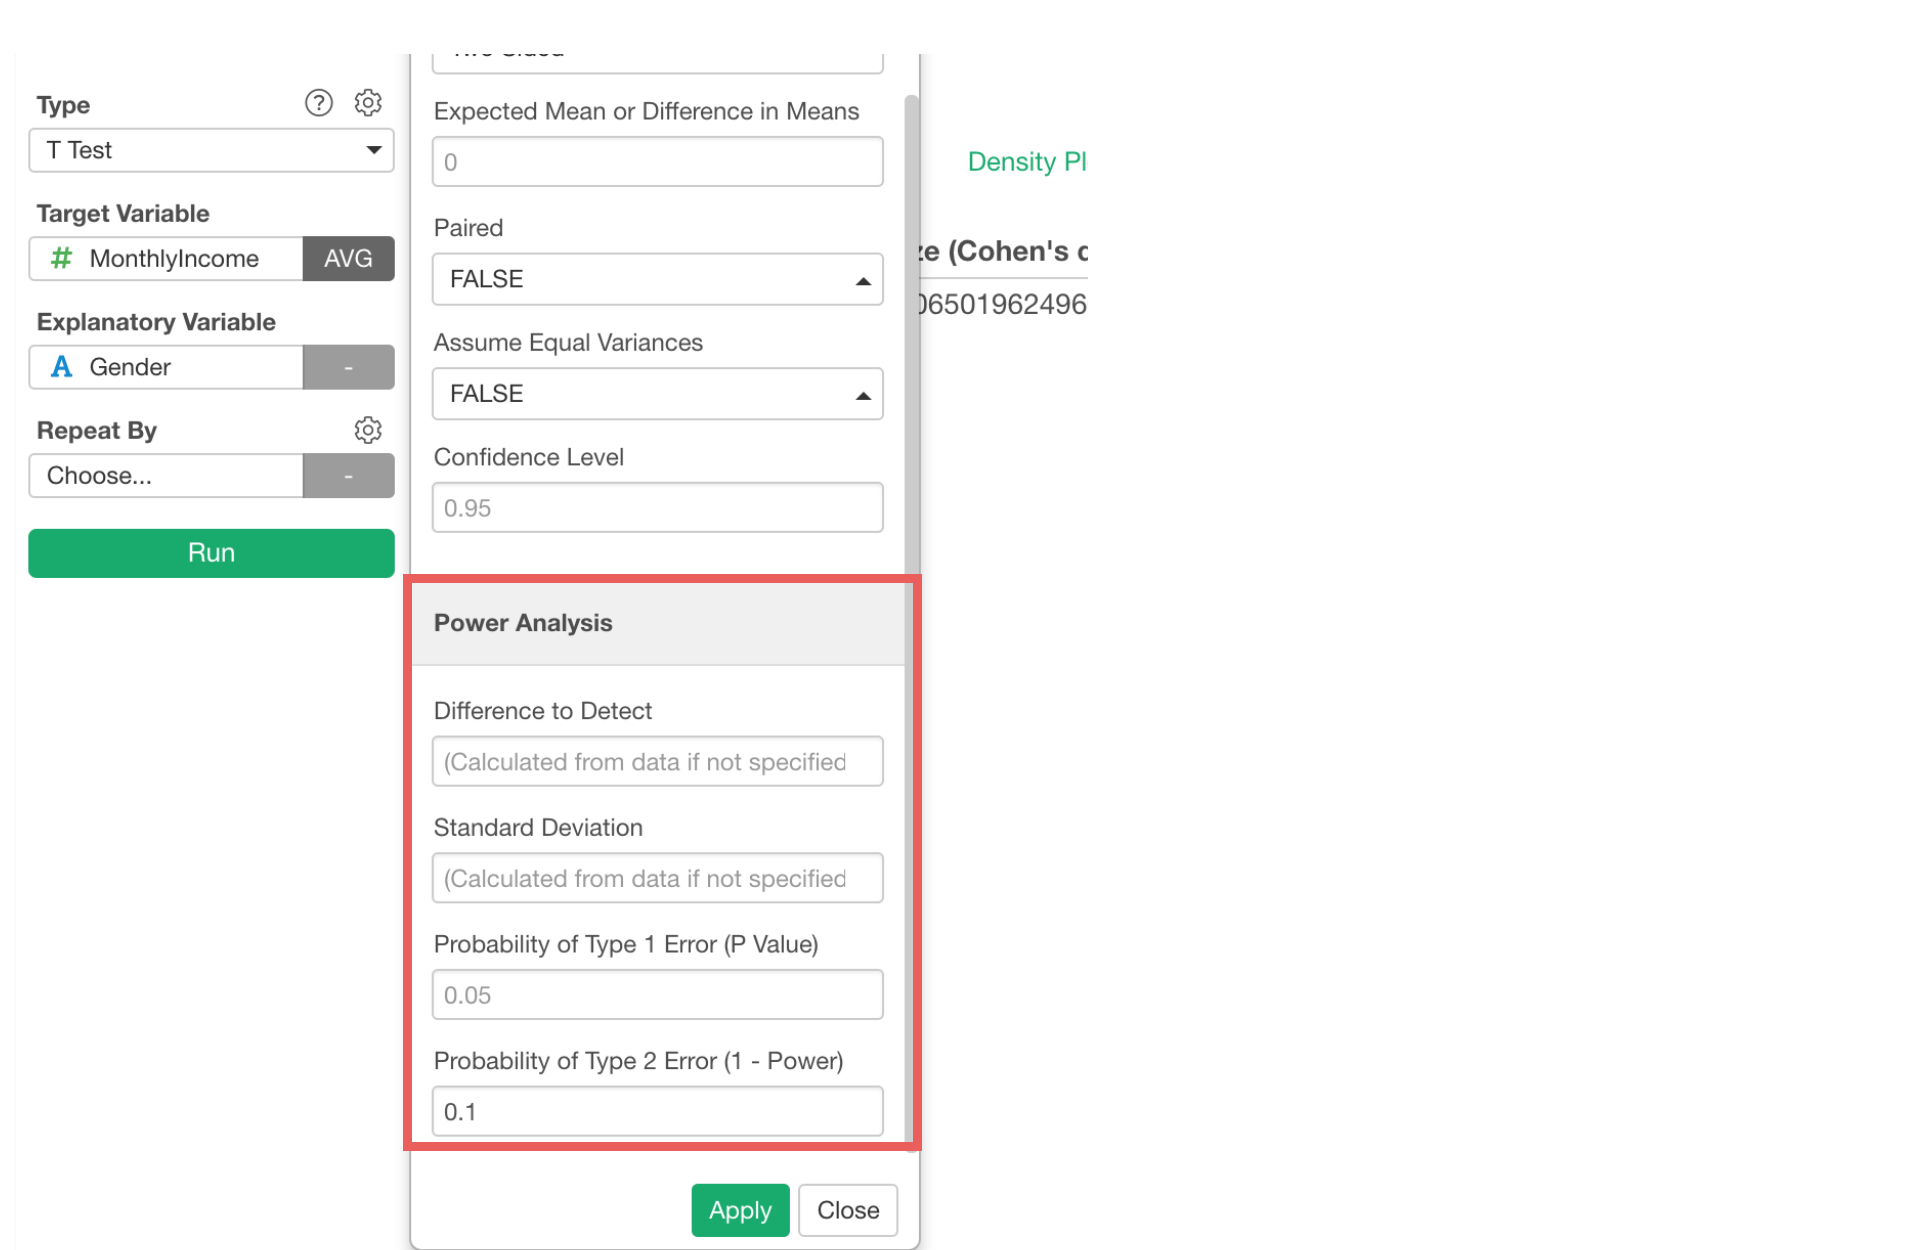Click the Standard Deviation input field
Viewport: 1912px width, 1250px height.
(657, 878)
